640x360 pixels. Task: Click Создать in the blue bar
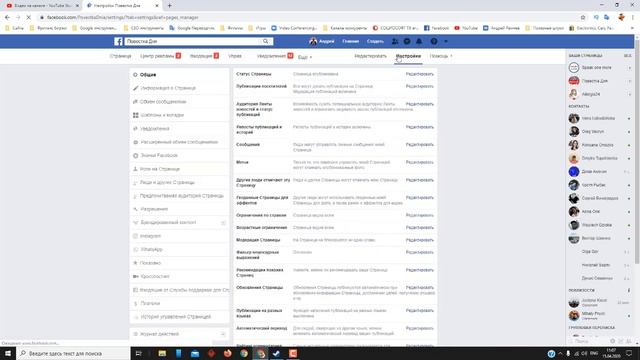coord(375,41)
